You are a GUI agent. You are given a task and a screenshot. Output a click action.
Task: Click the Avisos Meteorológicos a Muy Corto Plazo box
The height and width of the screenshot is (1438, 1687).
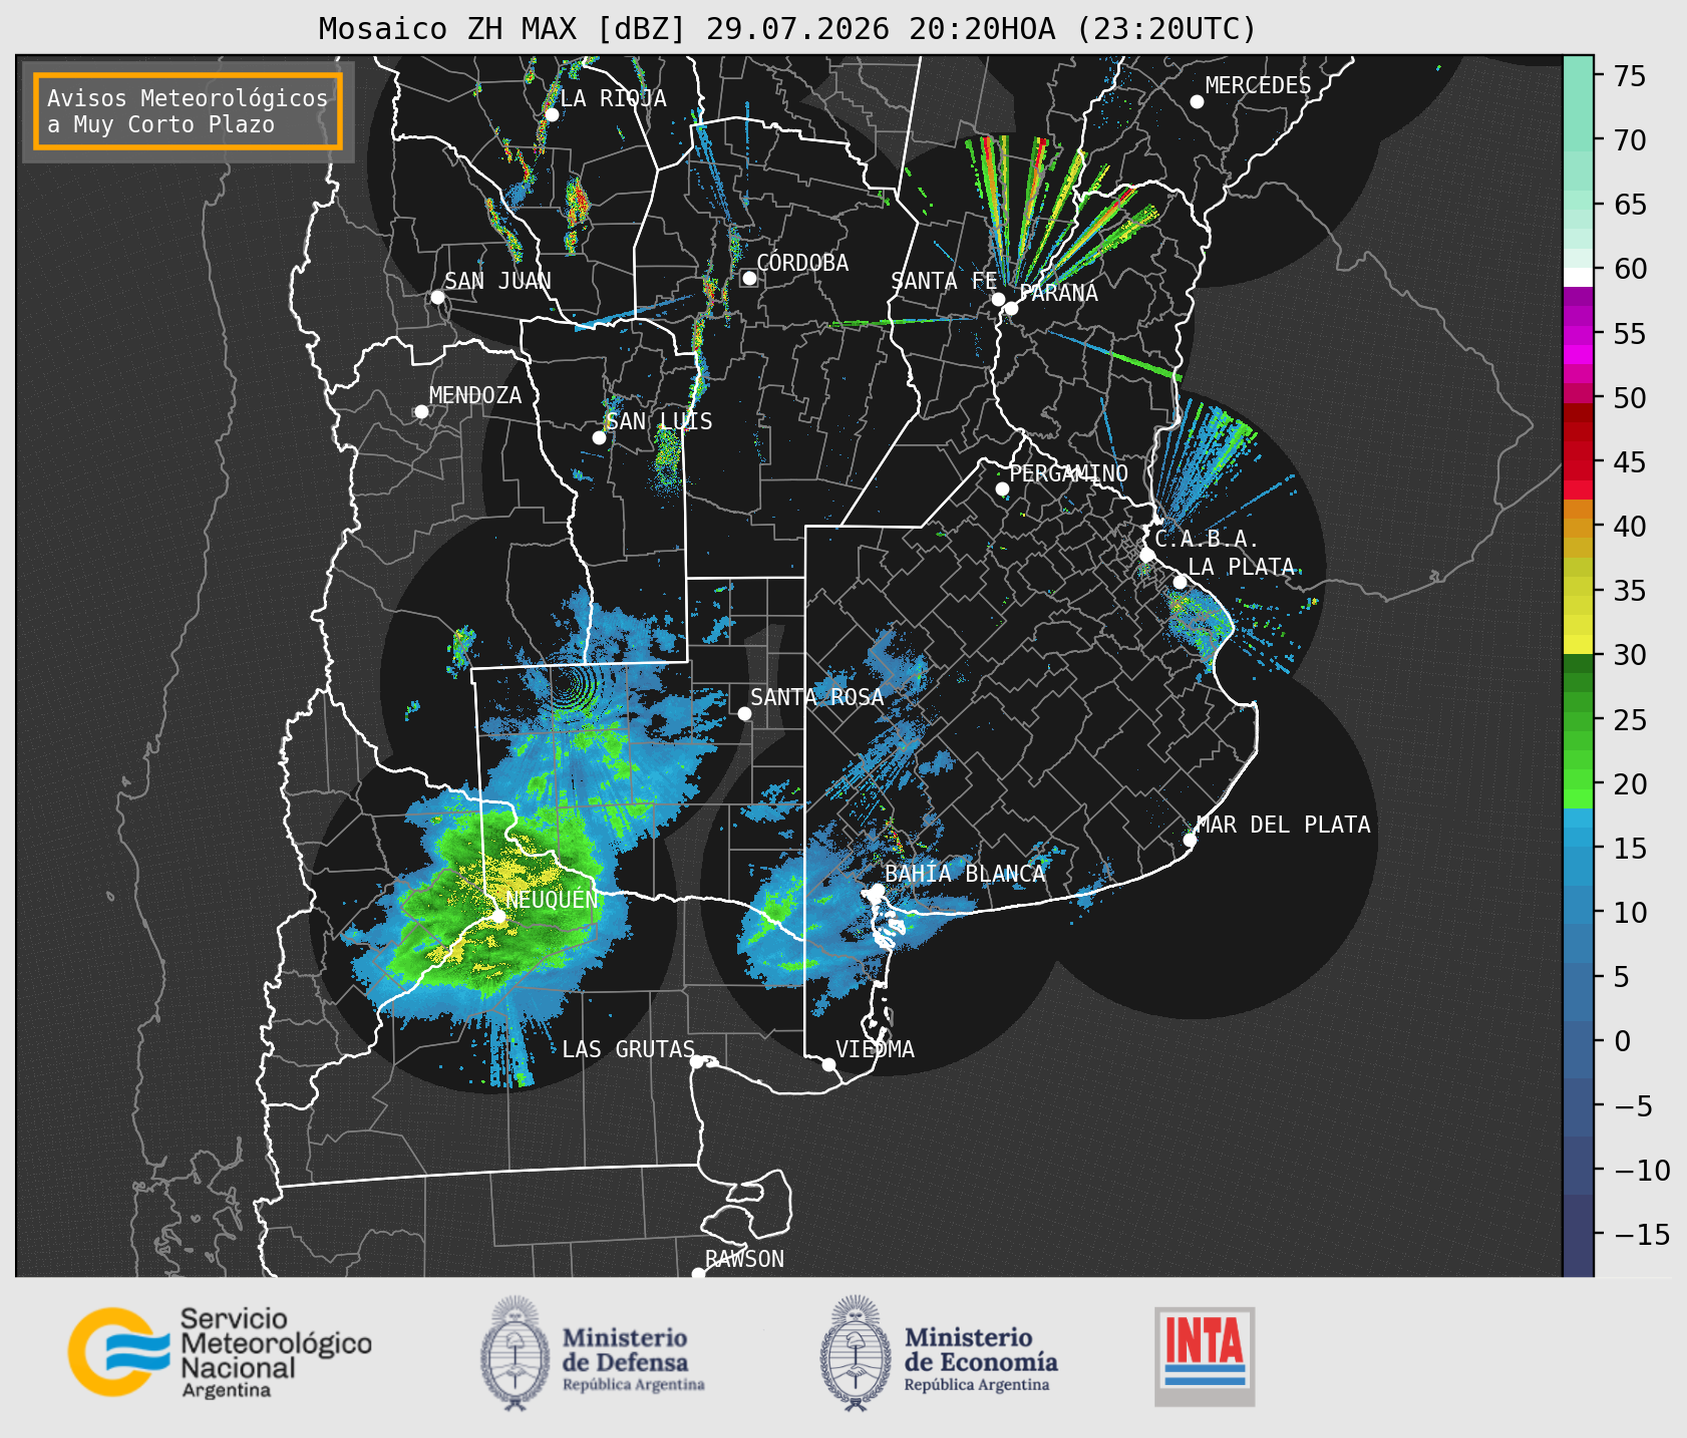pyautogui.click(x=188, y=111)
